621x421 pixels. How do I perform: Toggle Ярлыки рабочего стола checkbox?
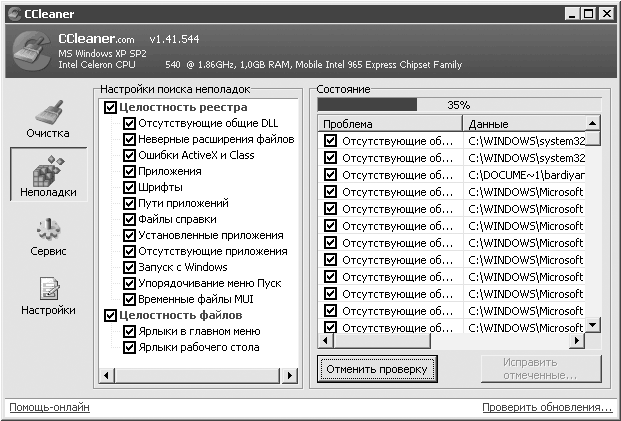click(x=129, y=347)
